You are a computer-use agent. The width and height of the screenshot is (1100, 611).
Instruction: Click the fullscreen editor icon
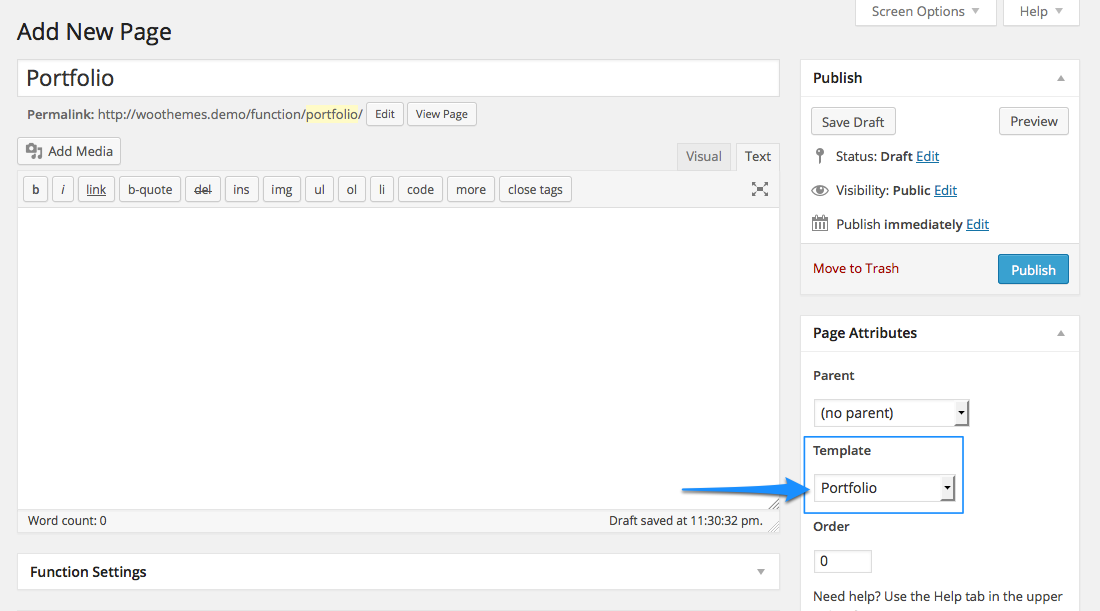[x=760, y=189]
